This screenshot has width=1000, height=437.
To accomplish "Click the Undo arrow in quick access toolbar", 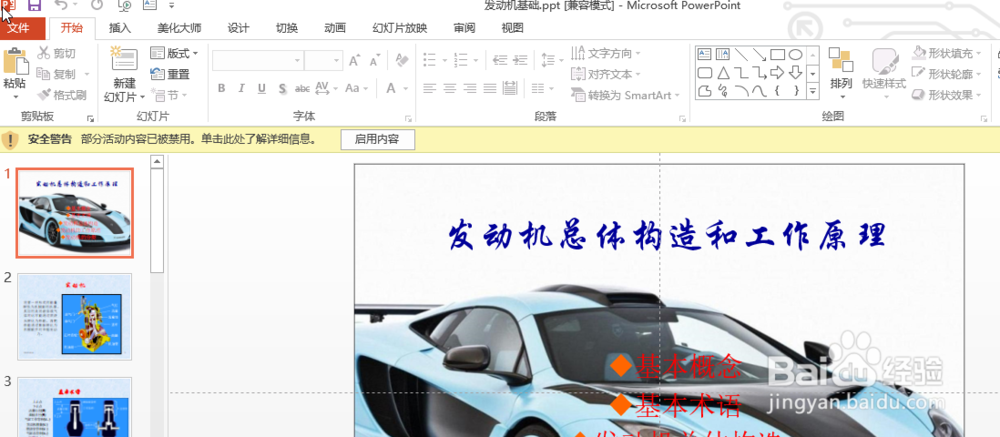I will [x=61, y=6].
